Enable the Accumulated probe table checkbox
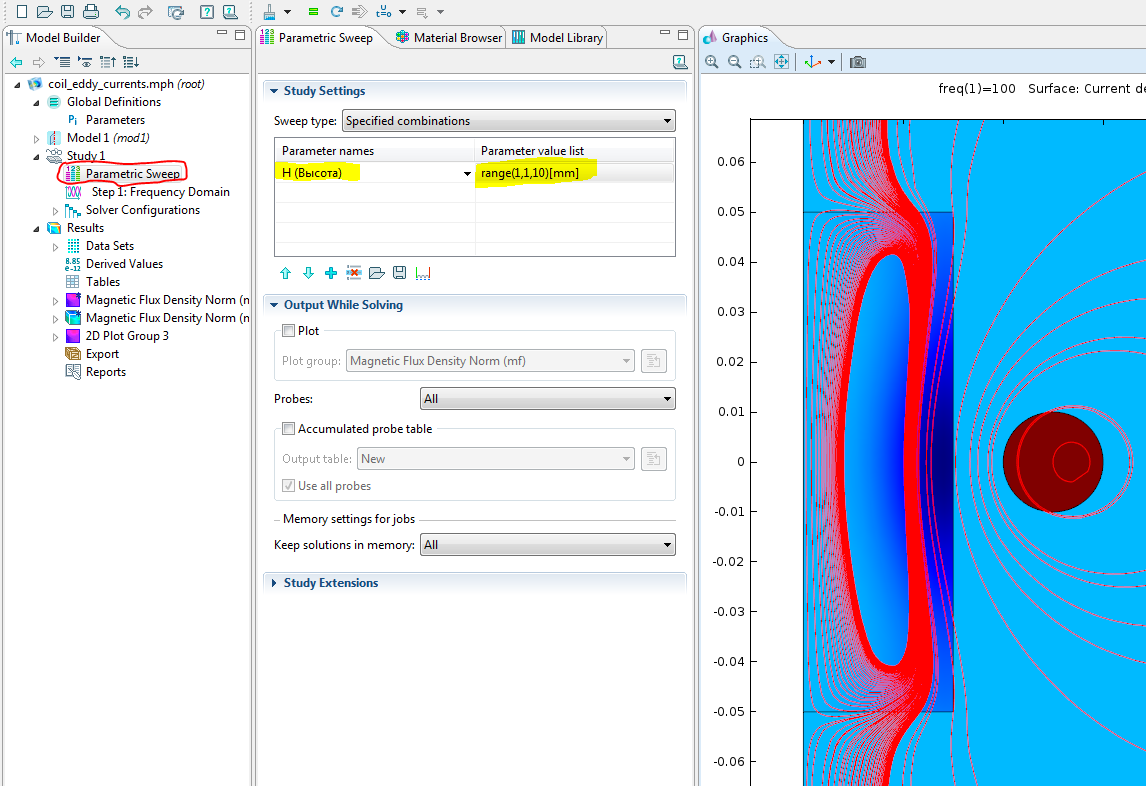This screenshot has height=786, width=1146. tap(289, 428)
